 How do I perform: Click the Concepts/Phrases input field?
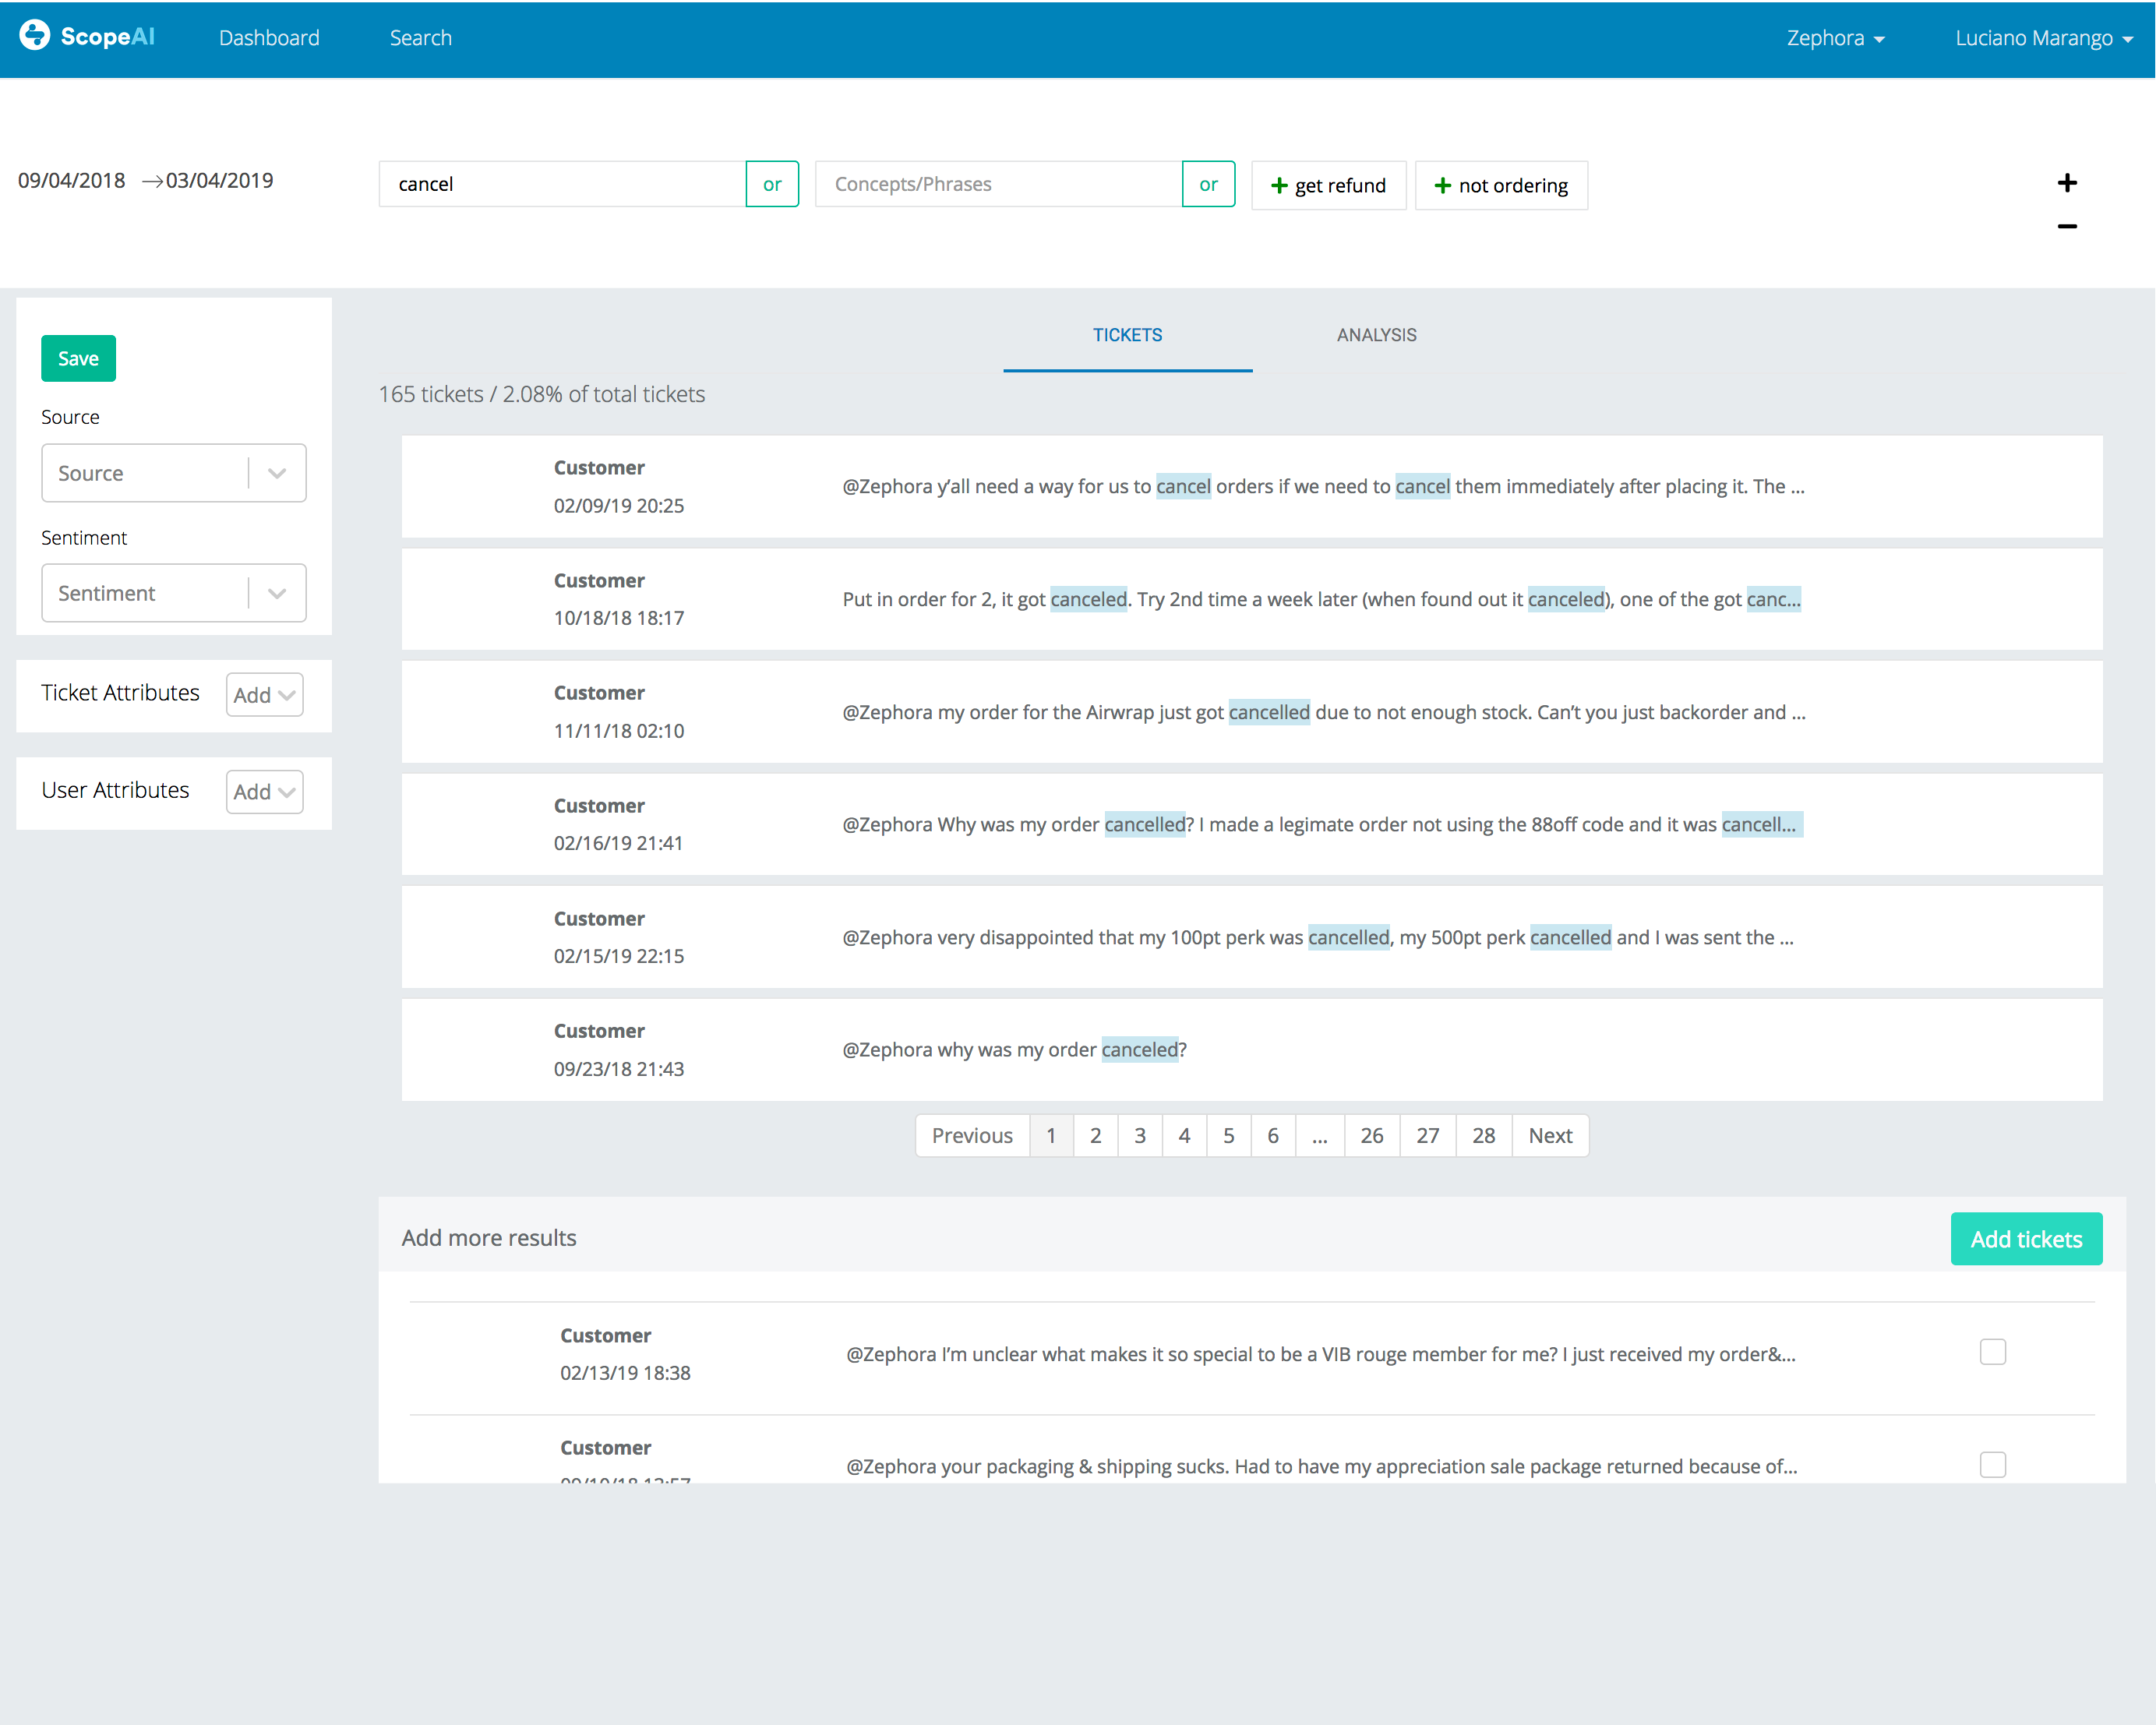(x=998, y=184)
